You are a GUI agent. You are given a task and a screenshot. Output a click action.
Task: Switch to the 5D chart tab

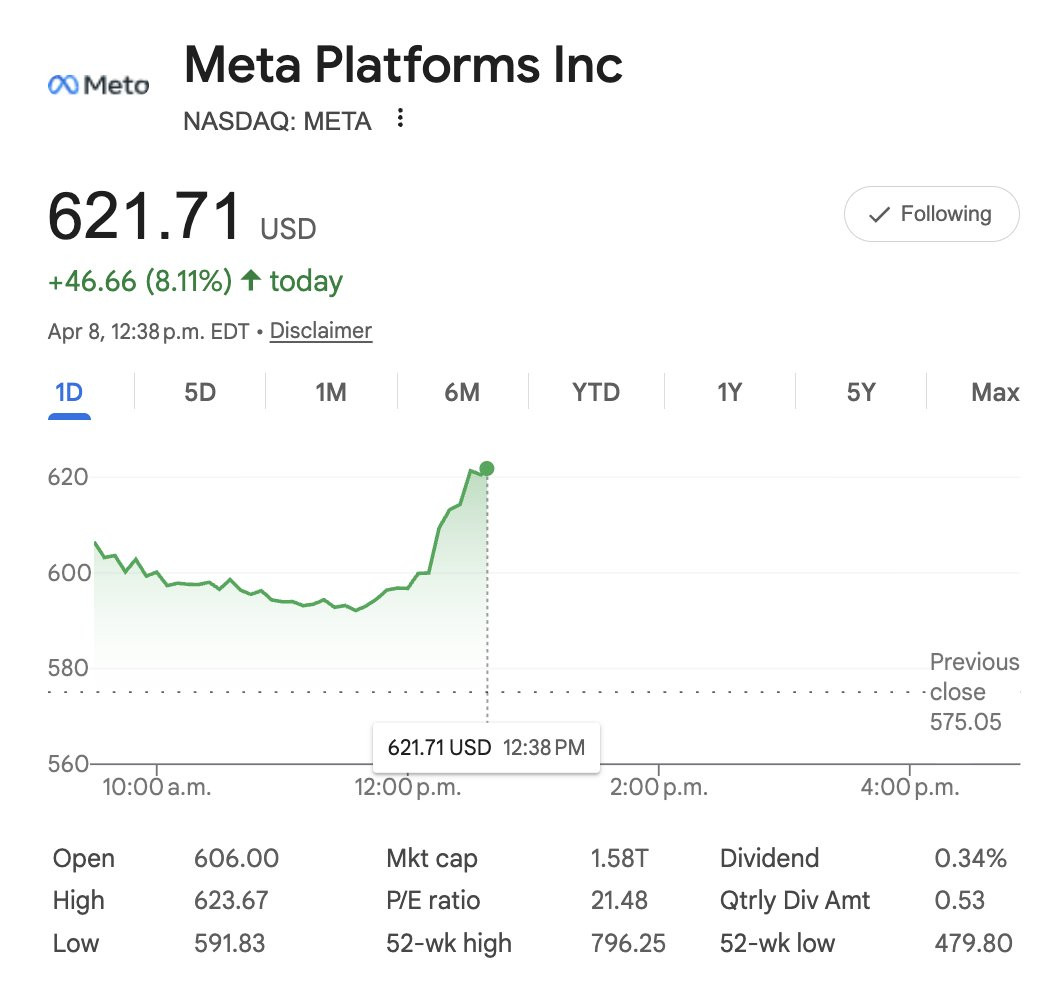point(200,392)
